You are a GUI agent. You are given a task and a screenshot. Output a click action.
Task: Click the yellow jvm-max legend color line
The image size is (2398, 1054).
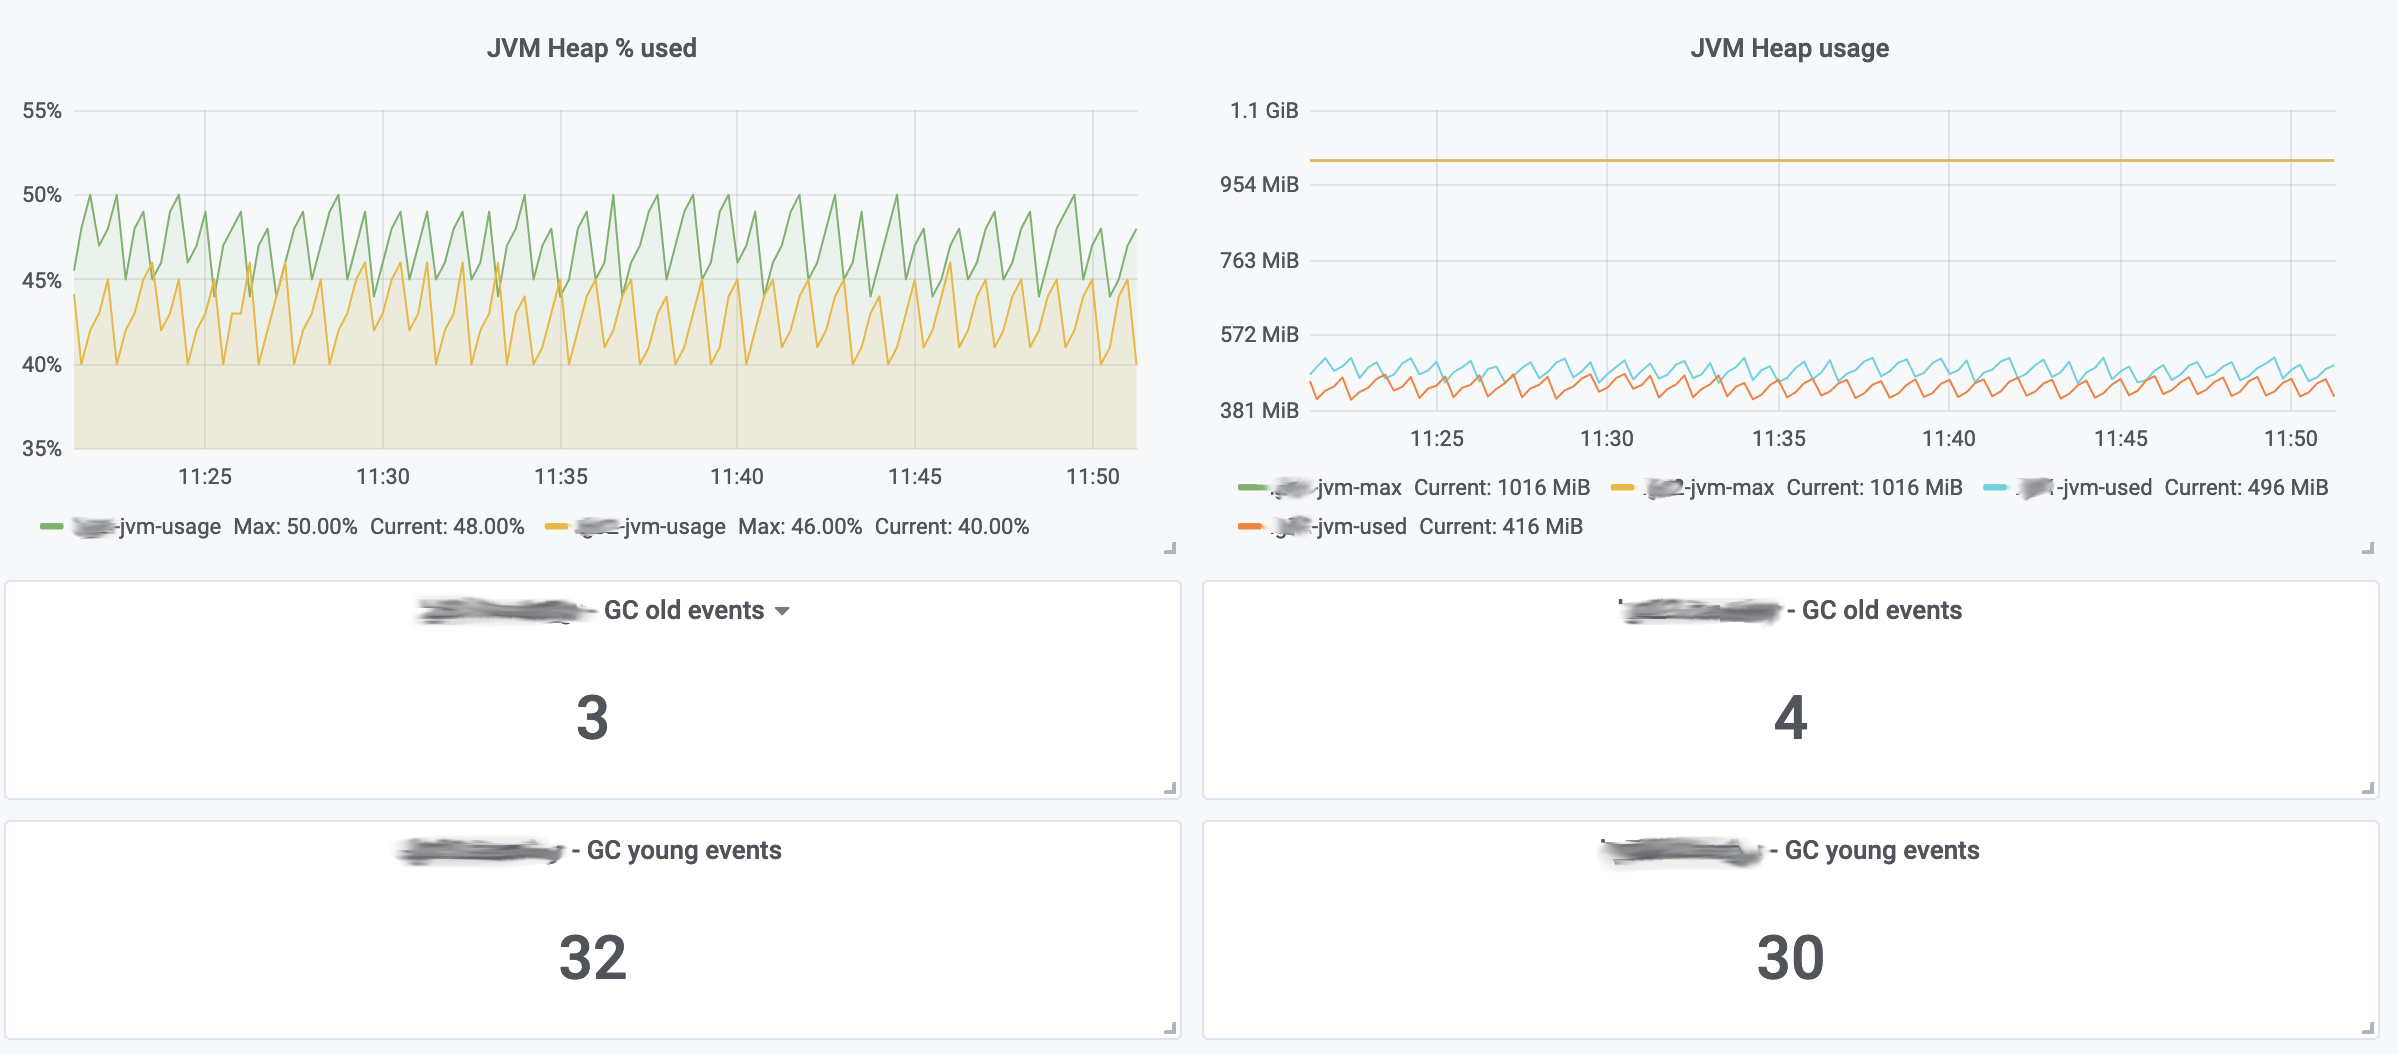tap(1622, 487)
